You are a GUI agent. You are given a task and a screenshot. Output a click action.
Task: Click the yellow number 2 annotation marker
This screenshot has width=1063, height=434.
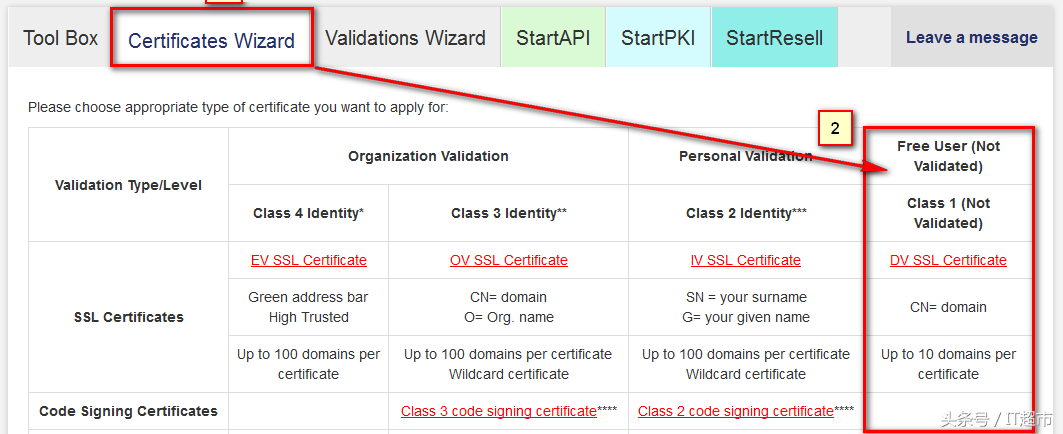pyautogui.click(x=835, y=128)
